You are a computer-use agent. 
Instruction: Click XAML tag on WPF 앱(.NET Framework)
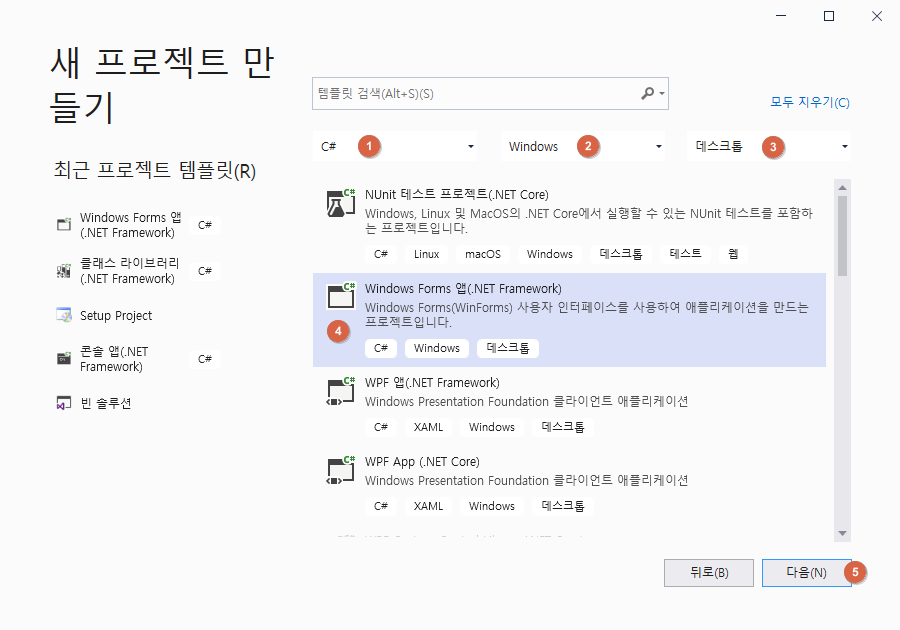tap(428, 427)
